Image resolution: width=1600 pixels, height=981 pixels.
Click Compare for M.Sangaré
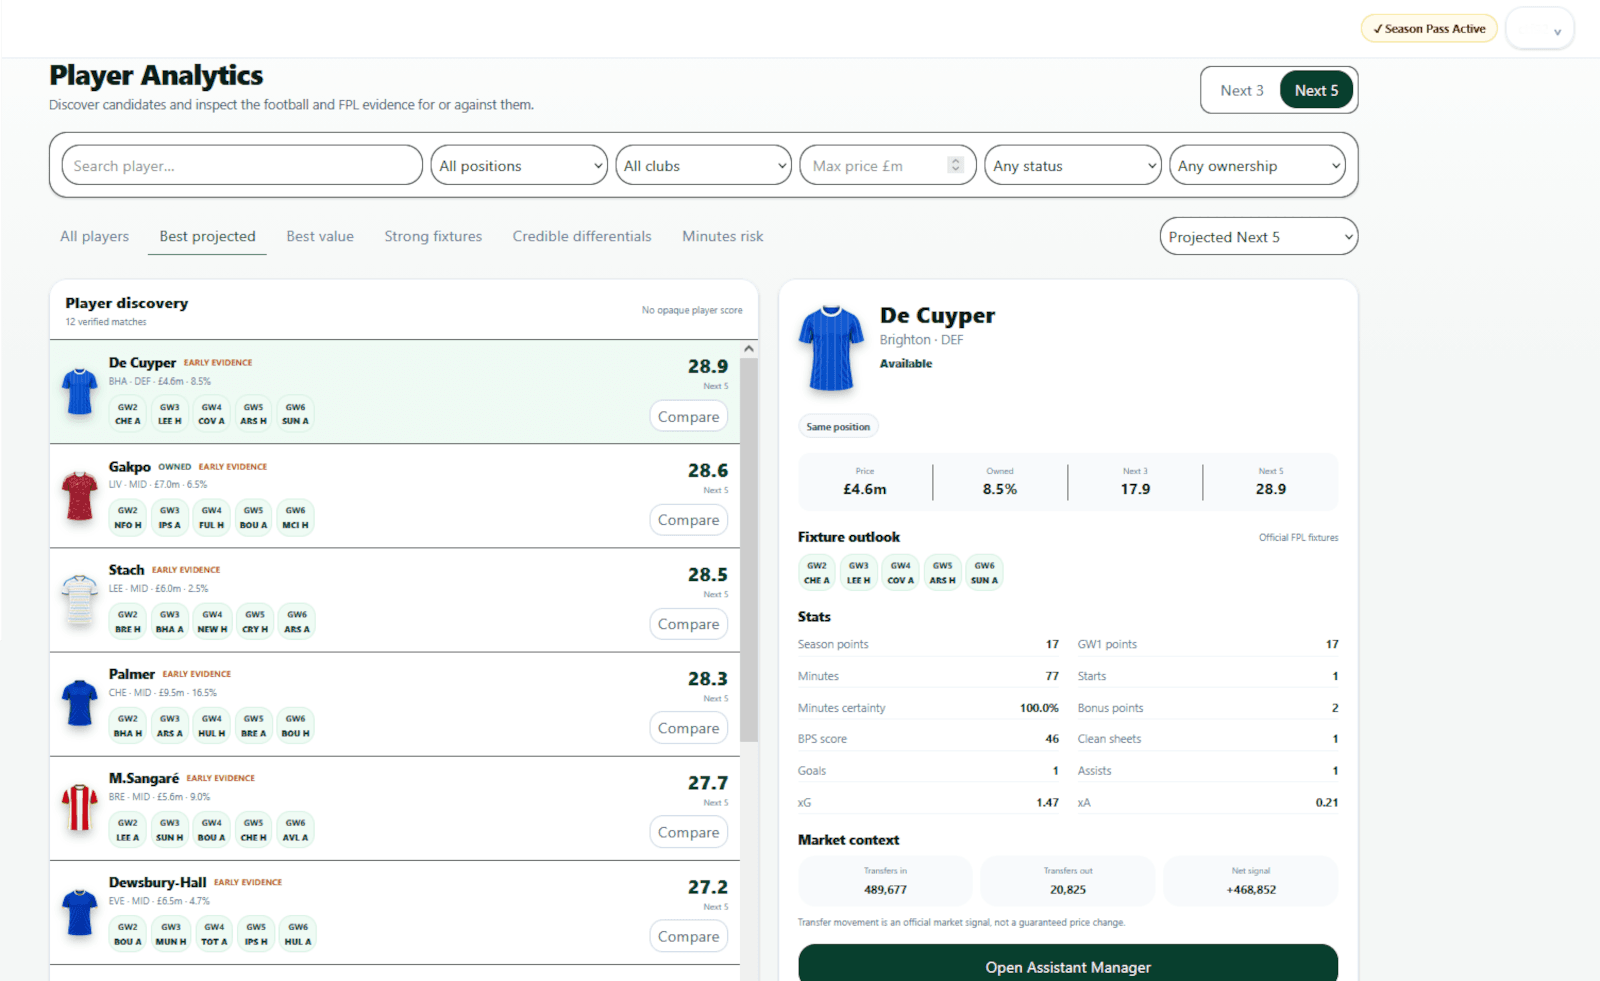click(688, 832)
